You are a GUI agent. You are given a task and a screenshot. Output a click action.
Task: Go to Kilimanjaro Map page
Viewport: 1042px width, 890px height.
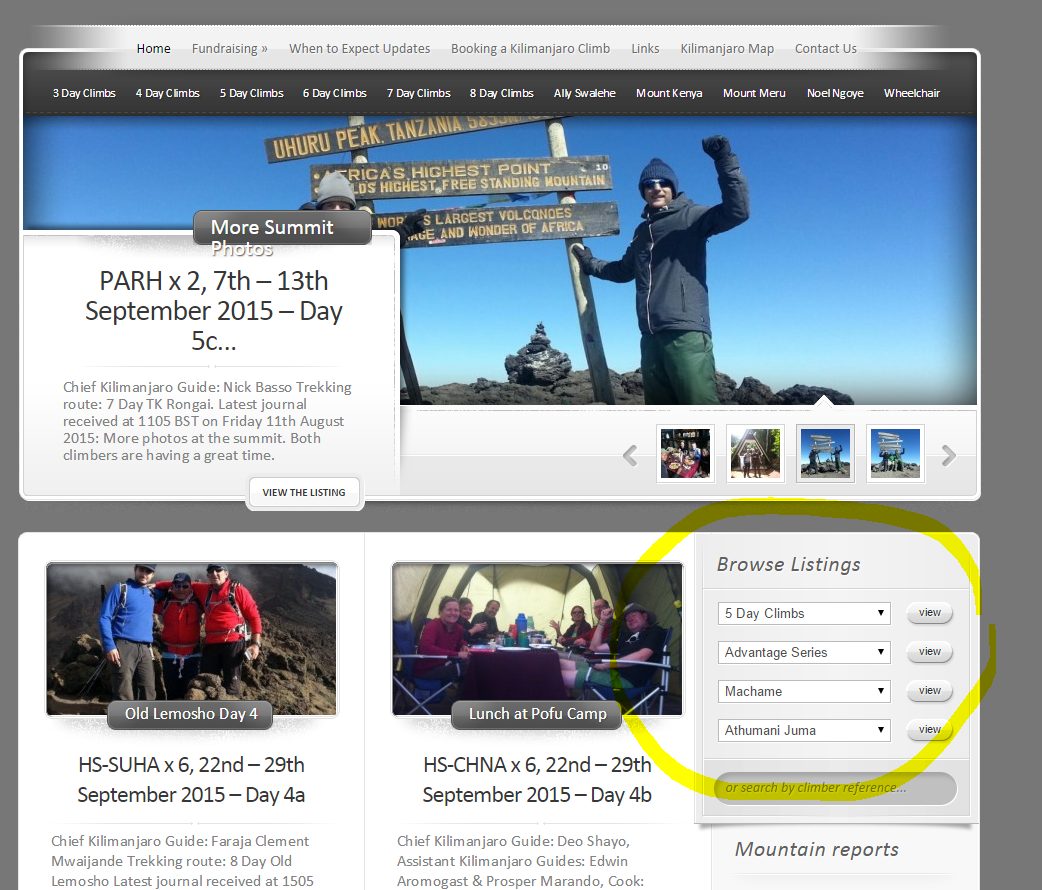pos(727,48)
